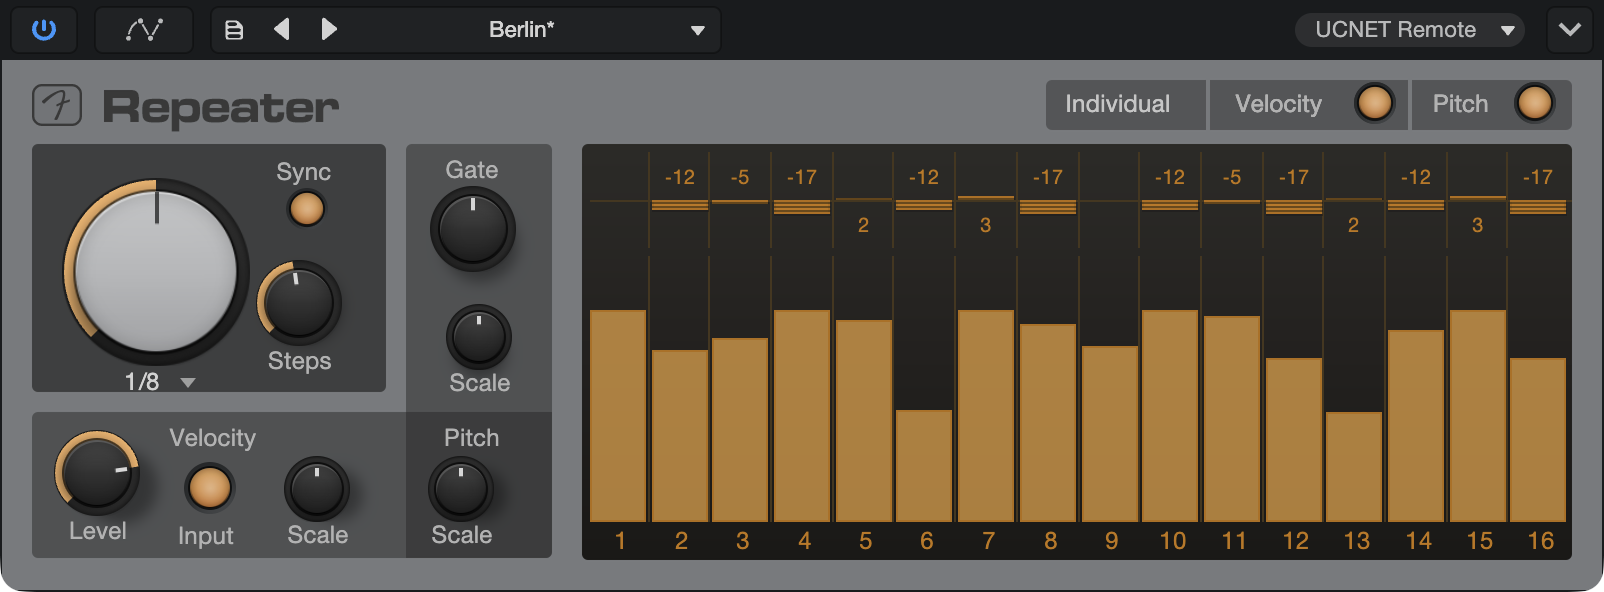Load the previous preset arrow
This screenshot has height=592, width=1604.
[x=282, y=29]
